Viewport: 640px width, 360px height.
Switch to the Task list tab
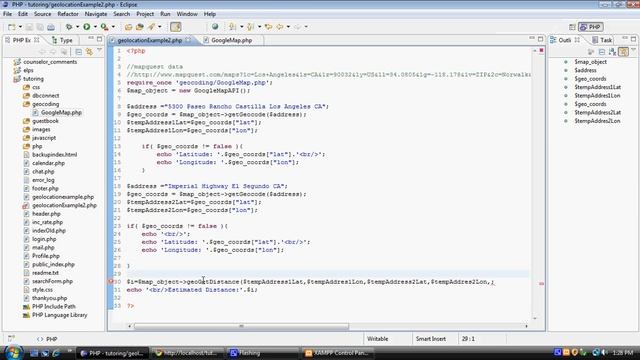point(602,40)
